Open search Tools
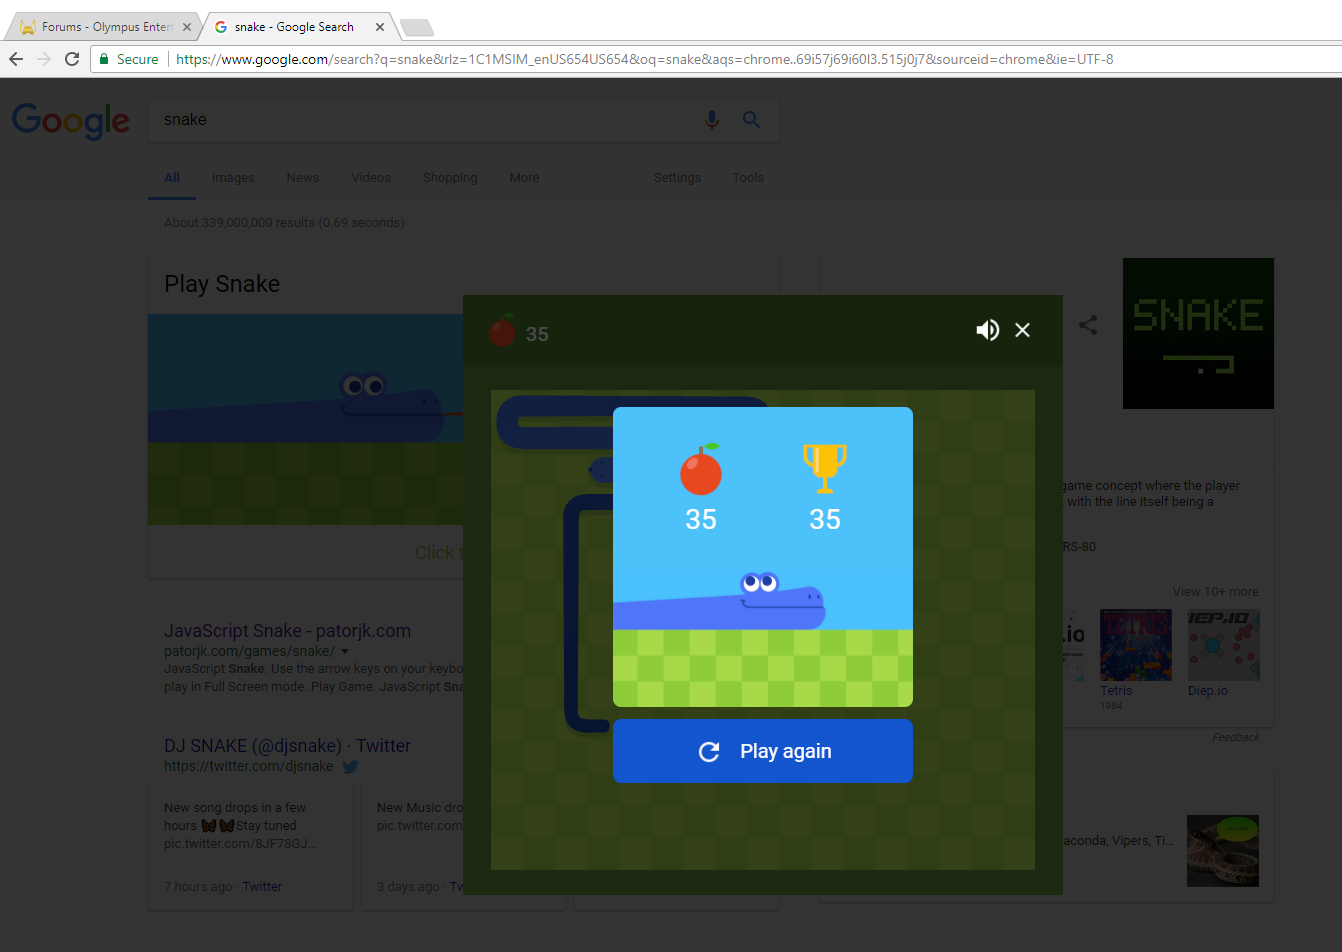 748,177
